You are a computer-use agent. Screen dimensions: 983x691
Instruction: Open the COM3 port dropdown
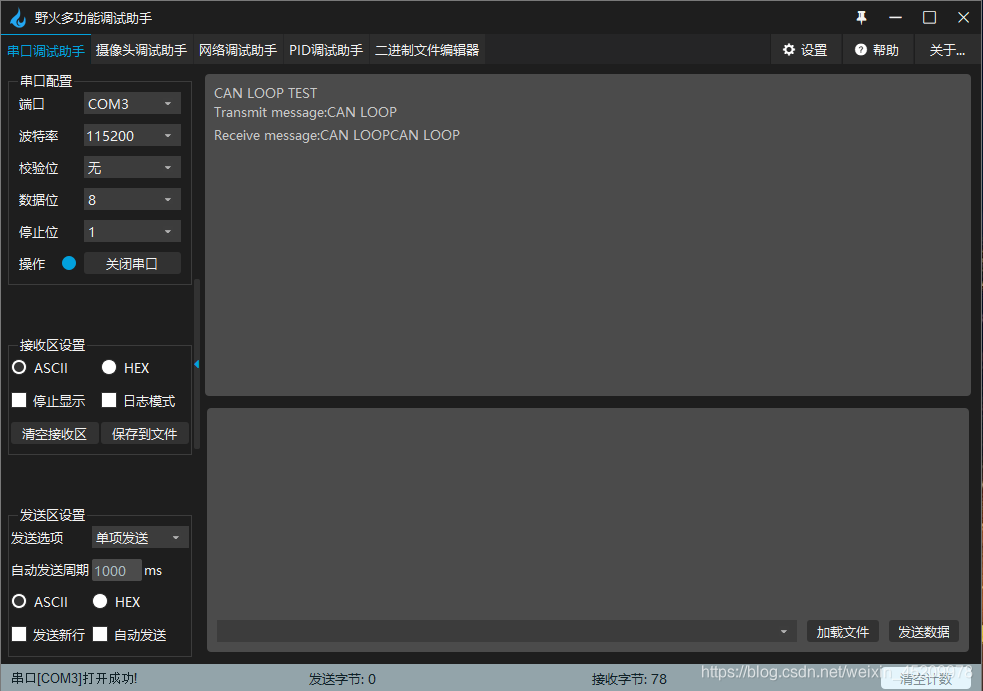(x=131, y=103)
